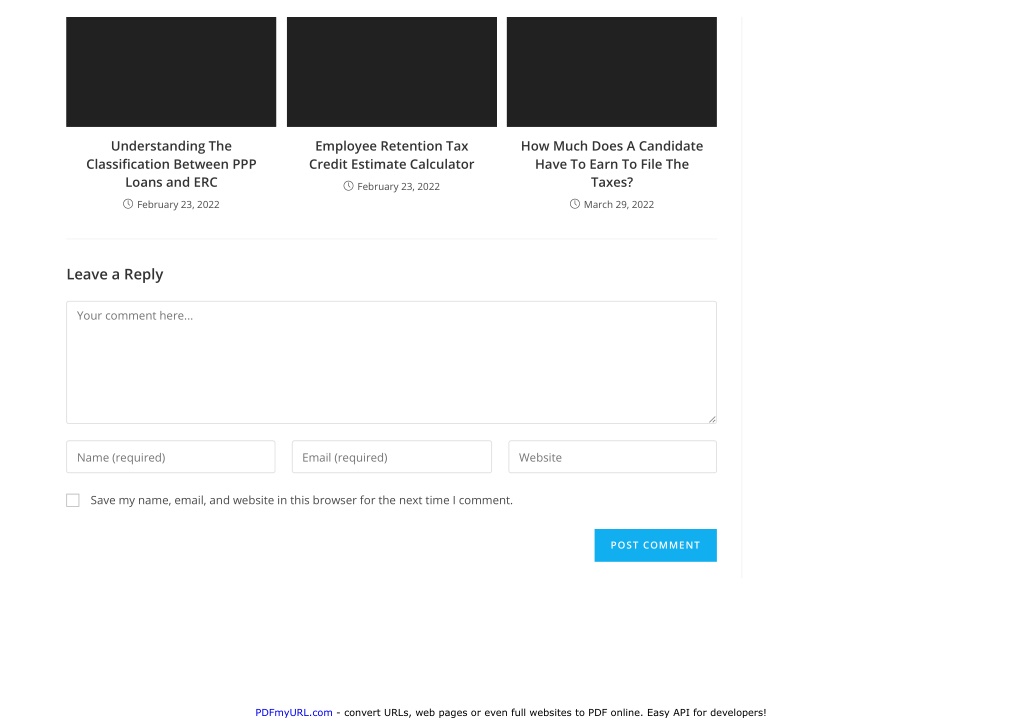Viewport: 1024px width, 723px height.
Task: Click the Website field
Action: pos(613,457)
